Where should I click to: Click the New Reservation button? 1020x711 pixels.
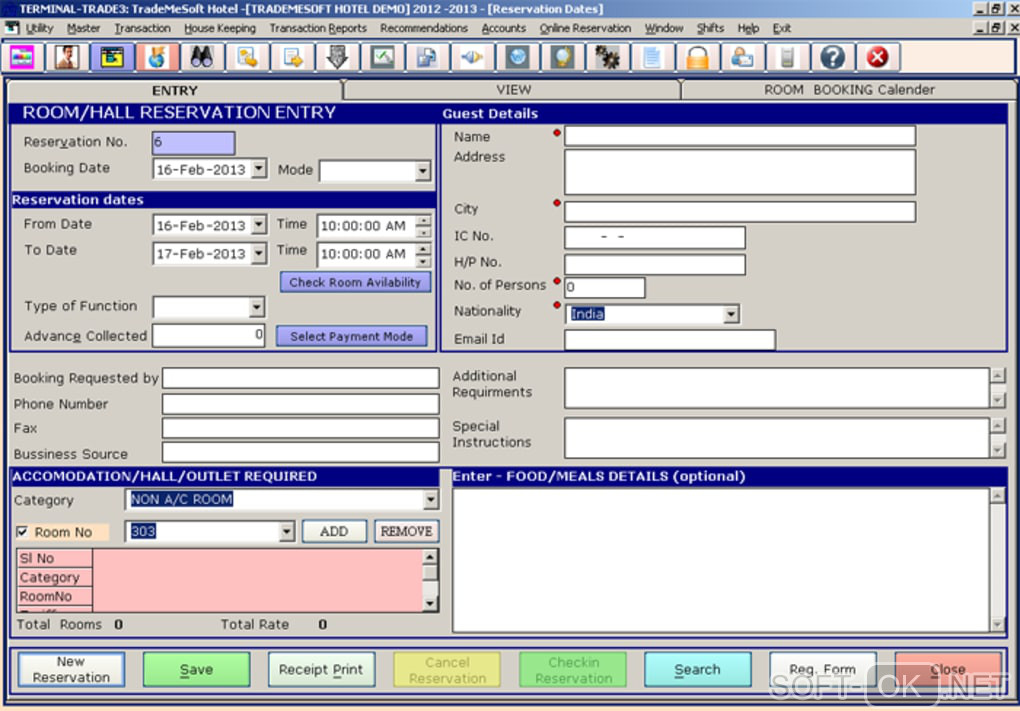coord(71,669)
